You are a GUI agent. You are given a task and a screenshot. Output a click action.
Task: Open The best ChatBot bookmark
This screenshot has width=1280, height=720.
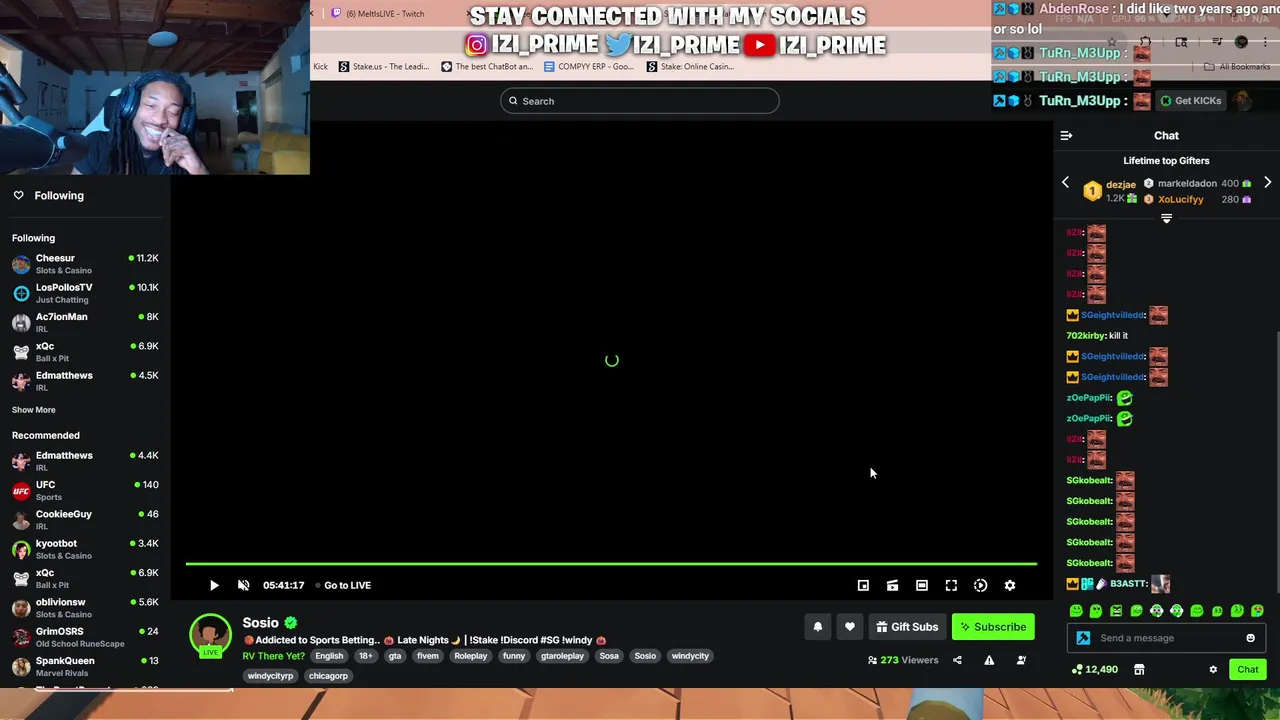click(488, 67)
